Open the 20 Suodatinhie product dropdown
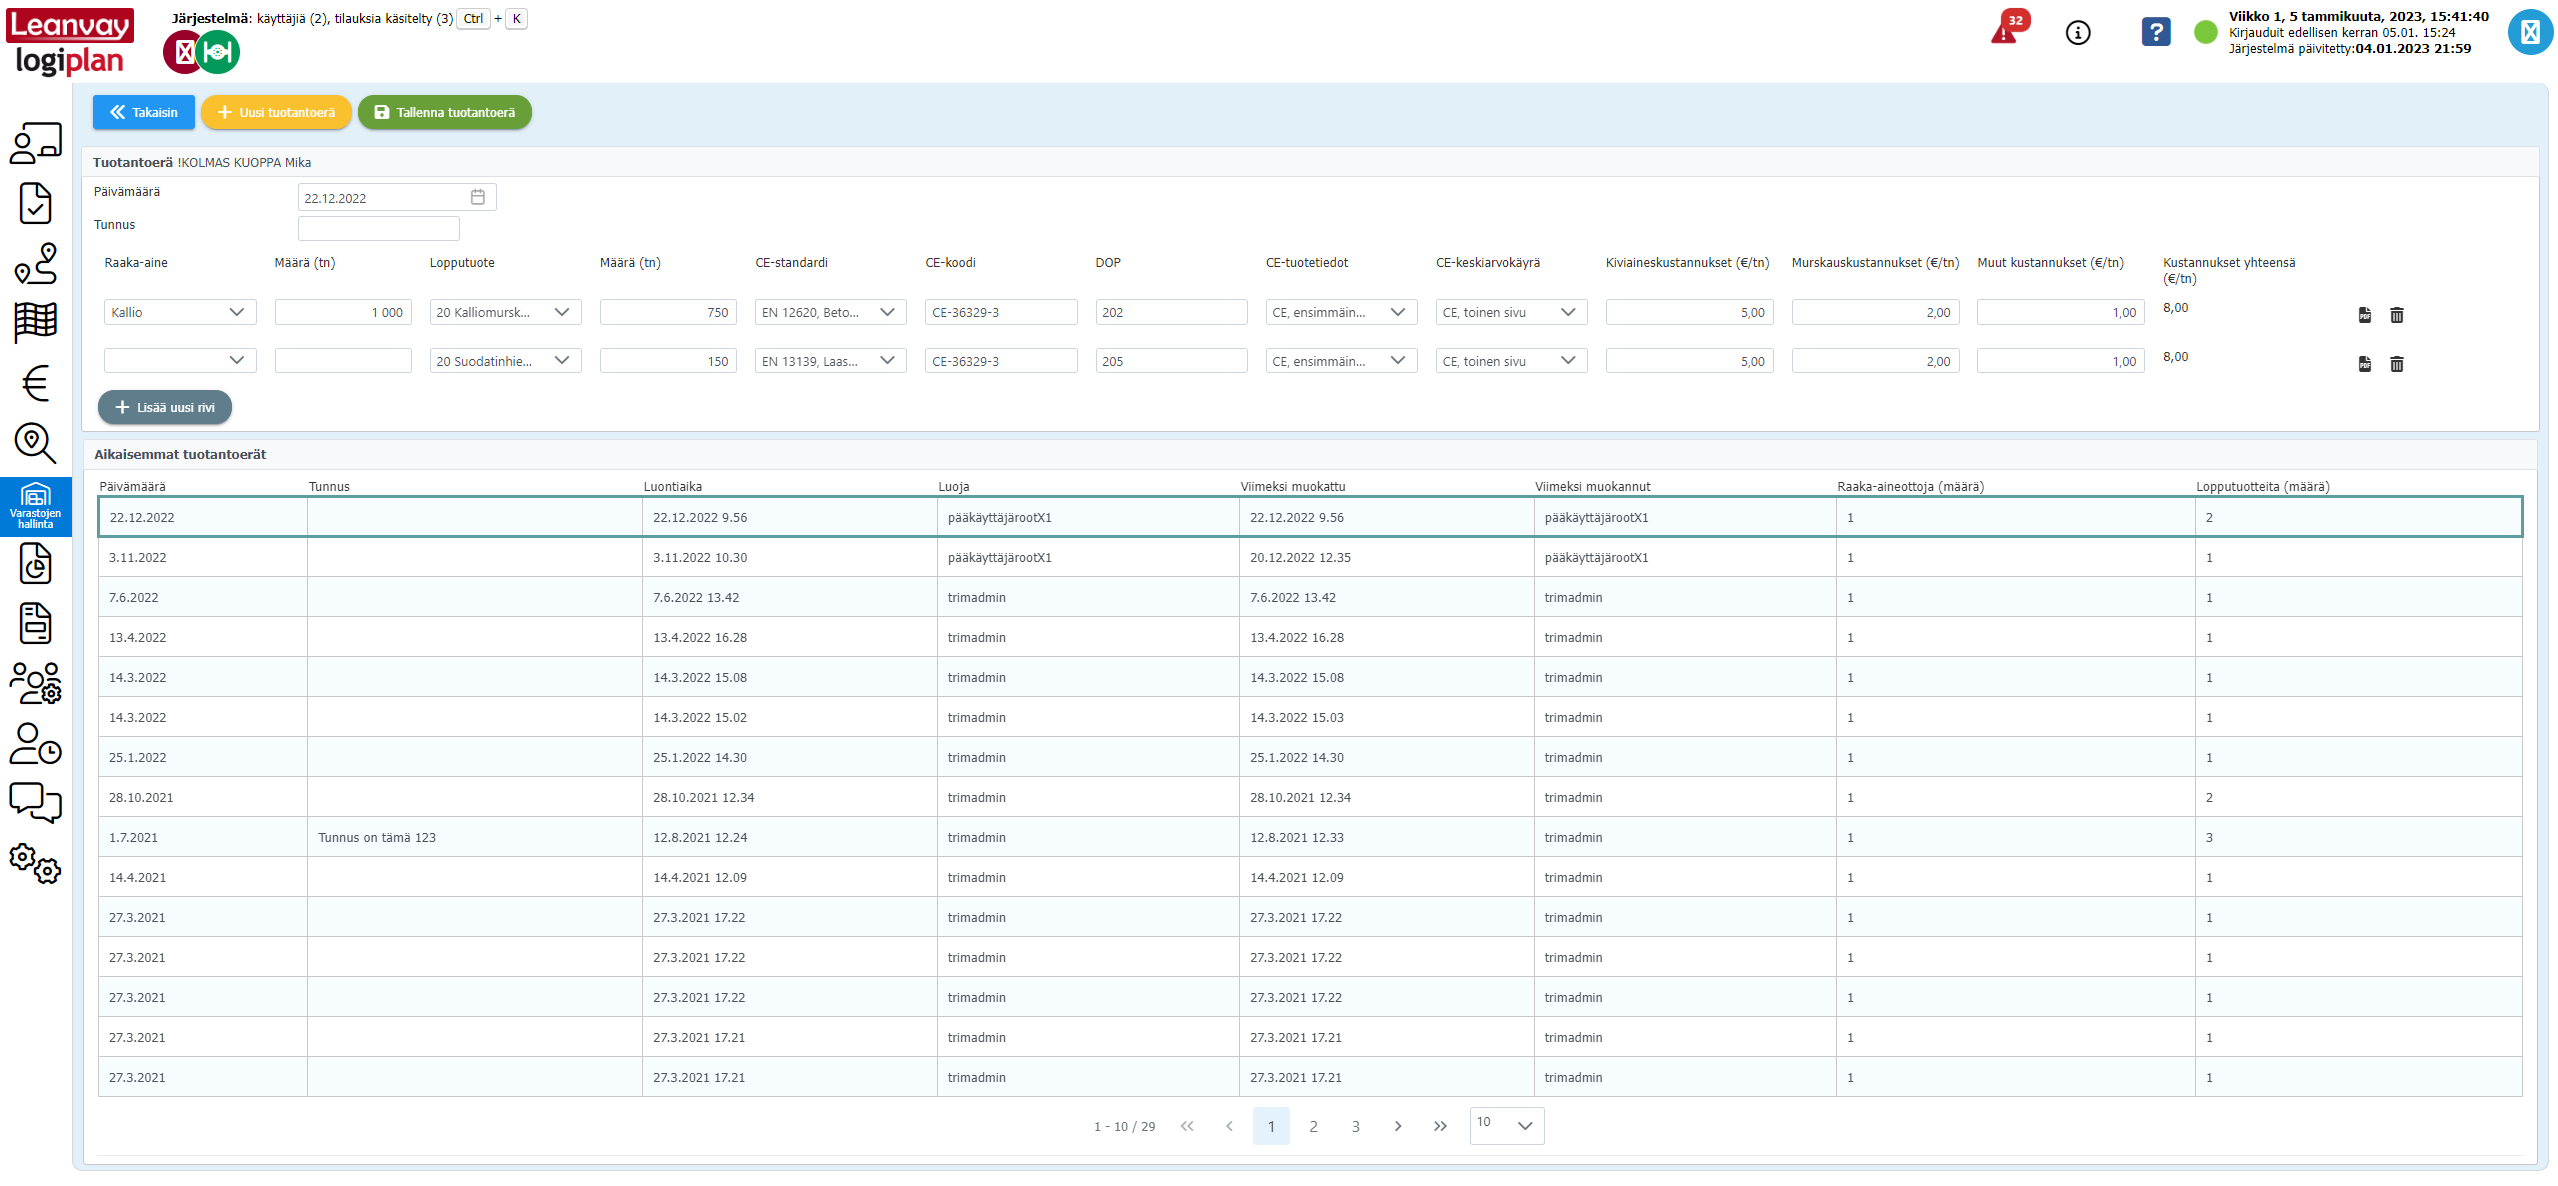Screen dimensions: 2558x1186 [x=505, y=361]
